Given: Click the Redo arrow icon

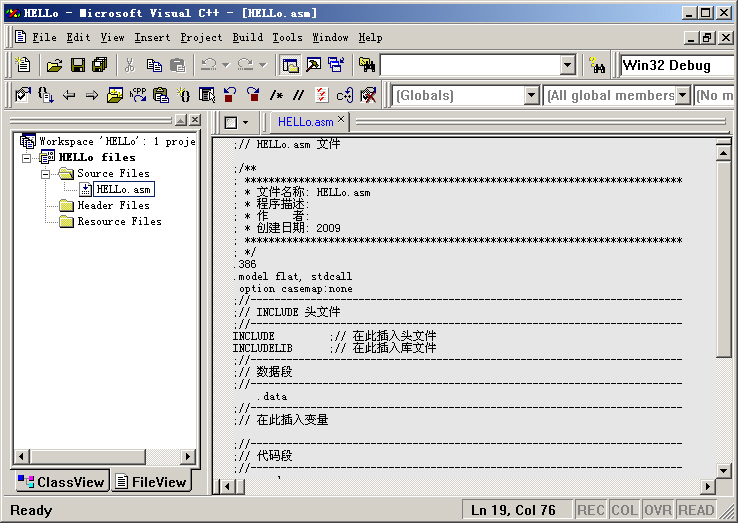Looking at the screenshot, I should 245,64.
